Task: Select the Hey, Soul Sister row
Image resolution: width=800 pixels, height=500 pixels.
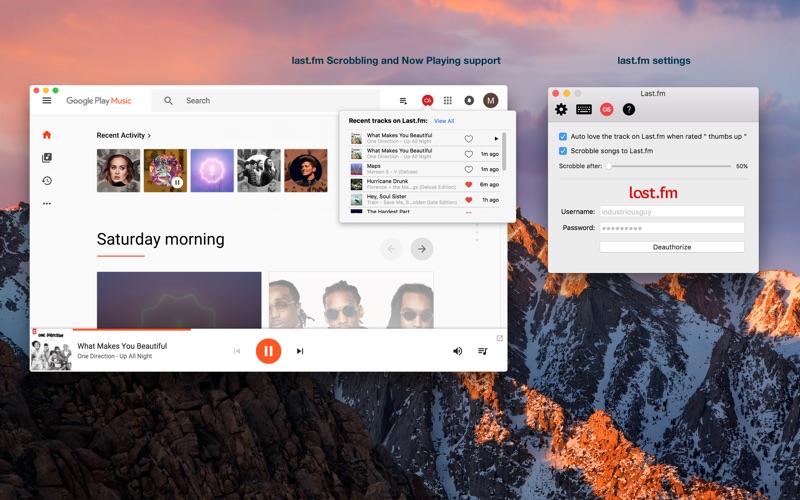Action: click(x=424, y=199)
